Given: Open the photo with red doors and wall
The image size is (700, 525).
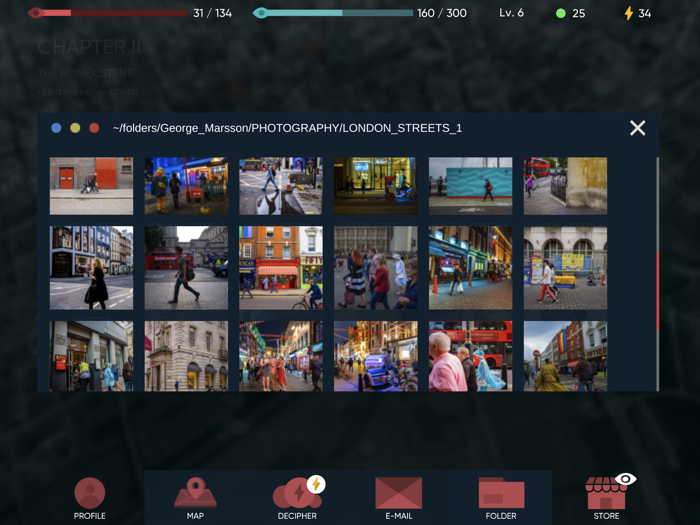Looking at the screenshot, I should [91, 186].
